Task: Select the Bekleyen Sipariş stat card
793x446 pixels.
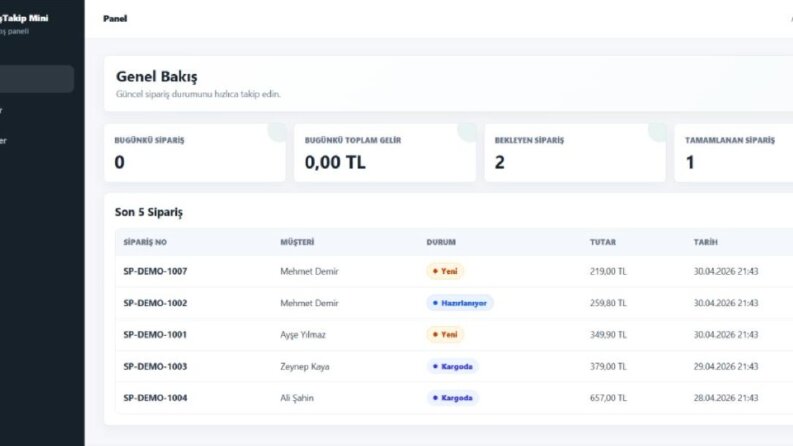Action: click(575, 153)
